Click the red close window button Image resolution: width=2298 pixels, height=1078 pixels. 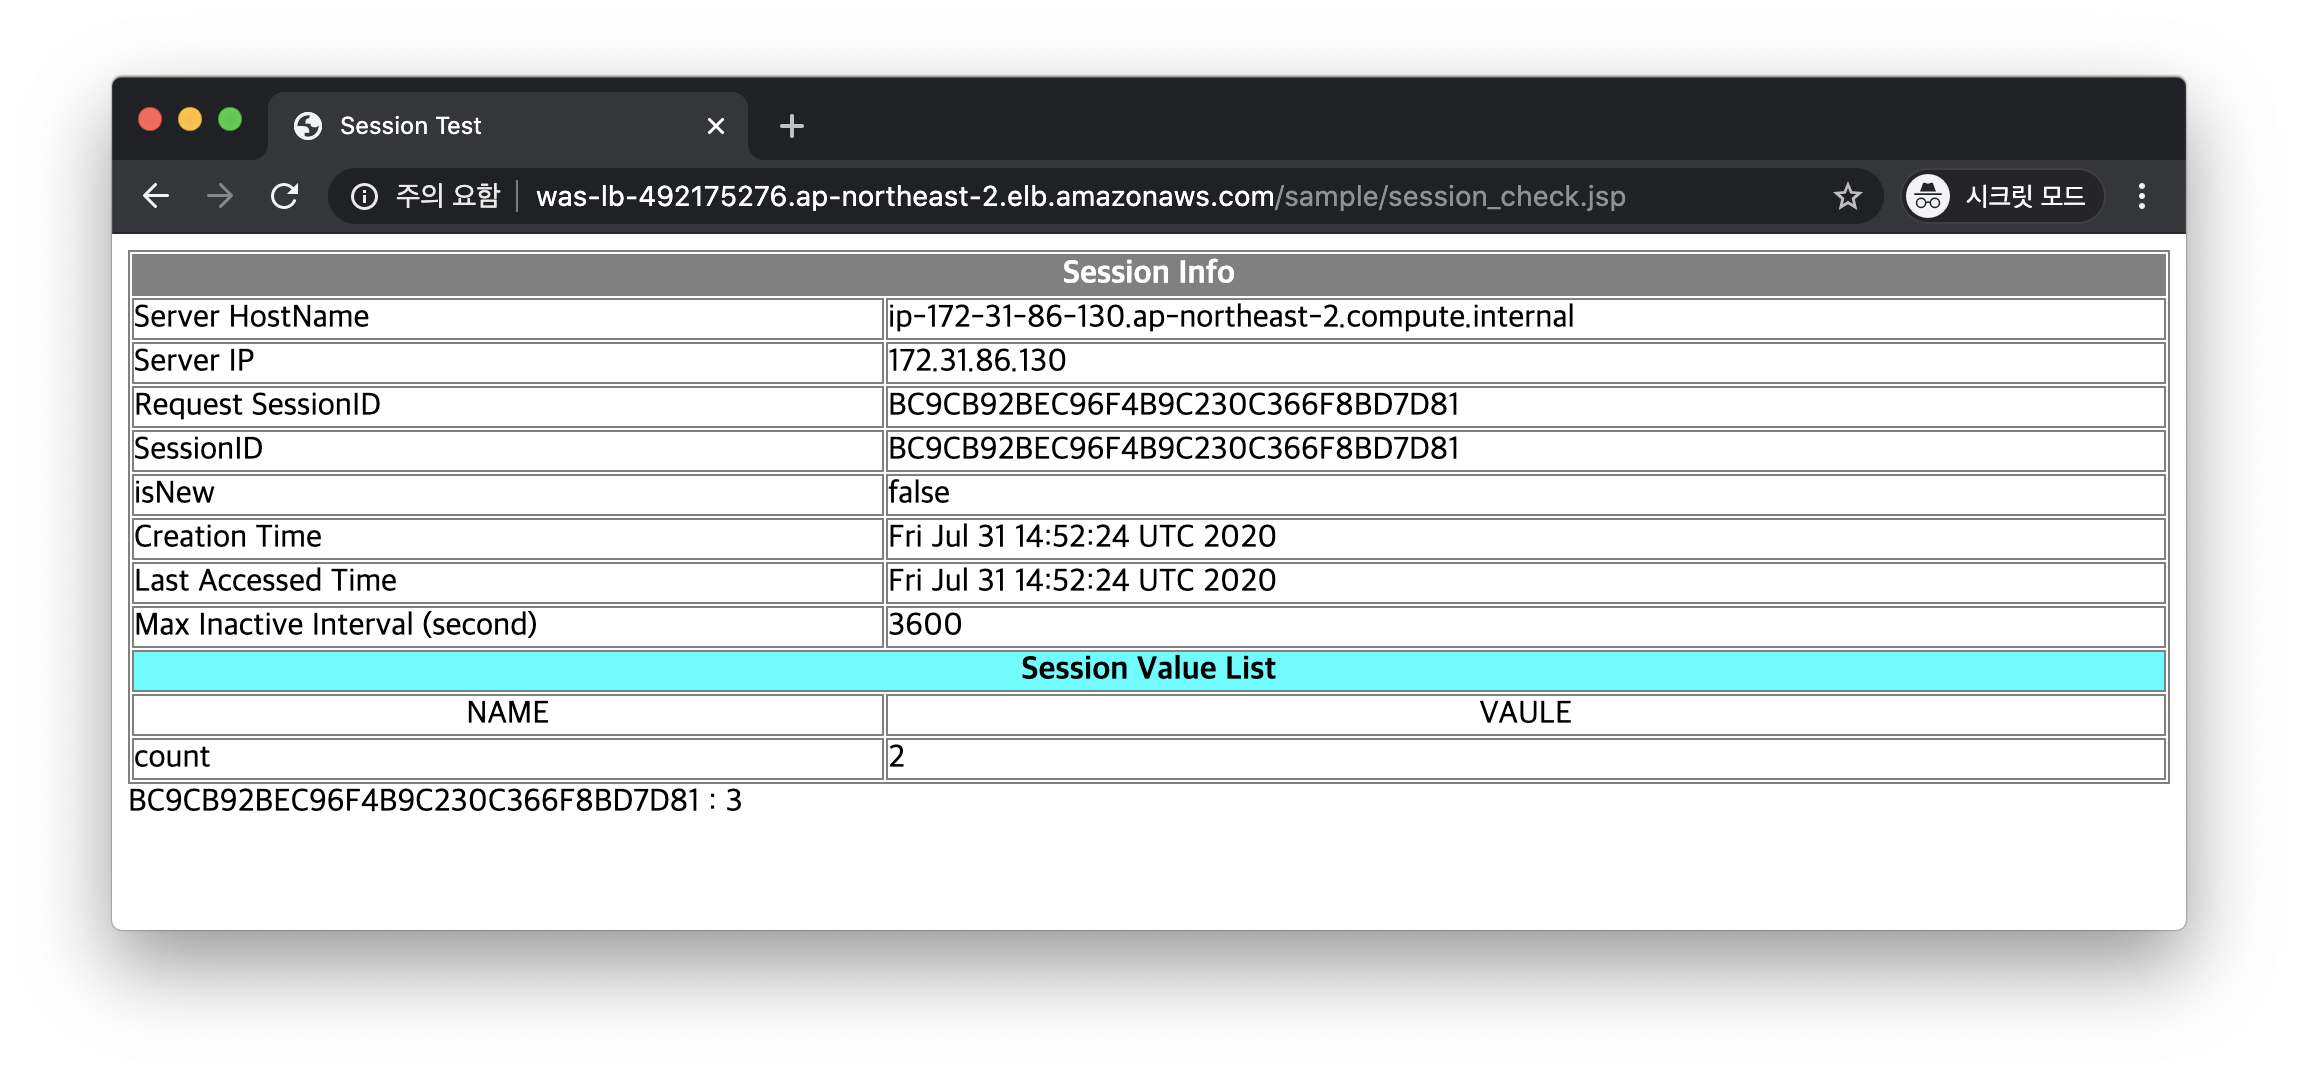150,119
